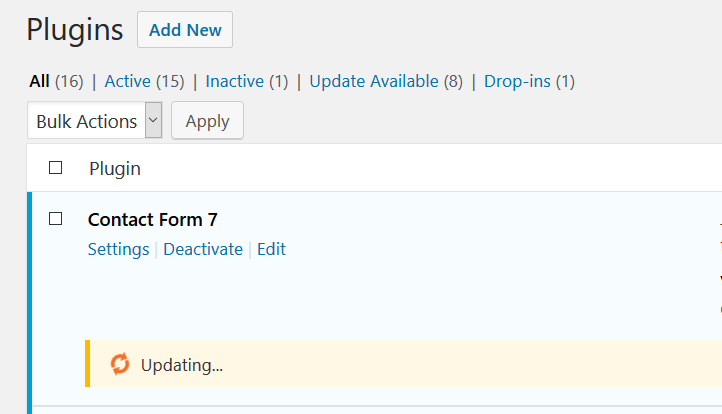Filter by All plugins
The image size is (722, 414).
(x=40, y=82)
